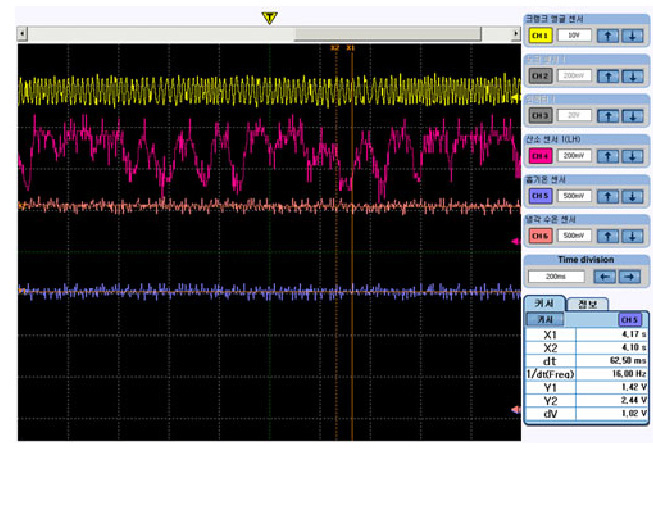
Task: Click the CH3 20V scale field
Action: [x=574, y=115]
